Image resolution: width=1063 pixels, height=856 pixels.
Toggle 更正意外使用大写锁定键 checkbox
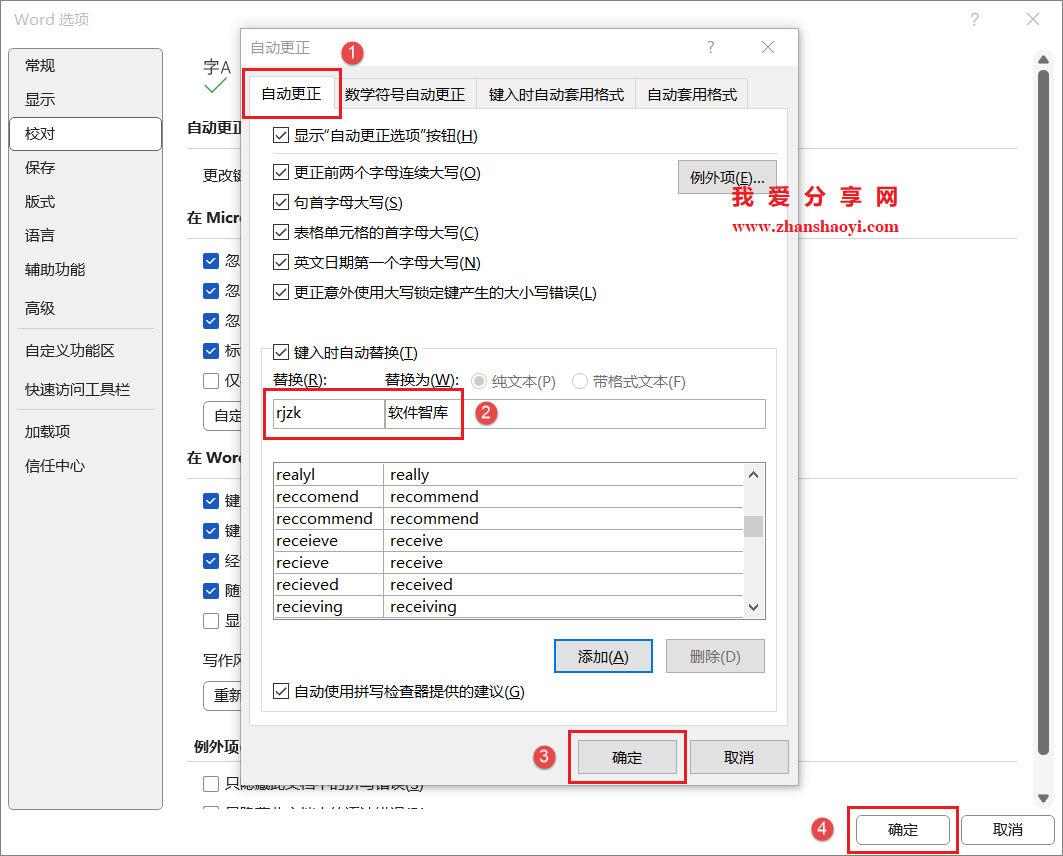(x=281, y=292)
